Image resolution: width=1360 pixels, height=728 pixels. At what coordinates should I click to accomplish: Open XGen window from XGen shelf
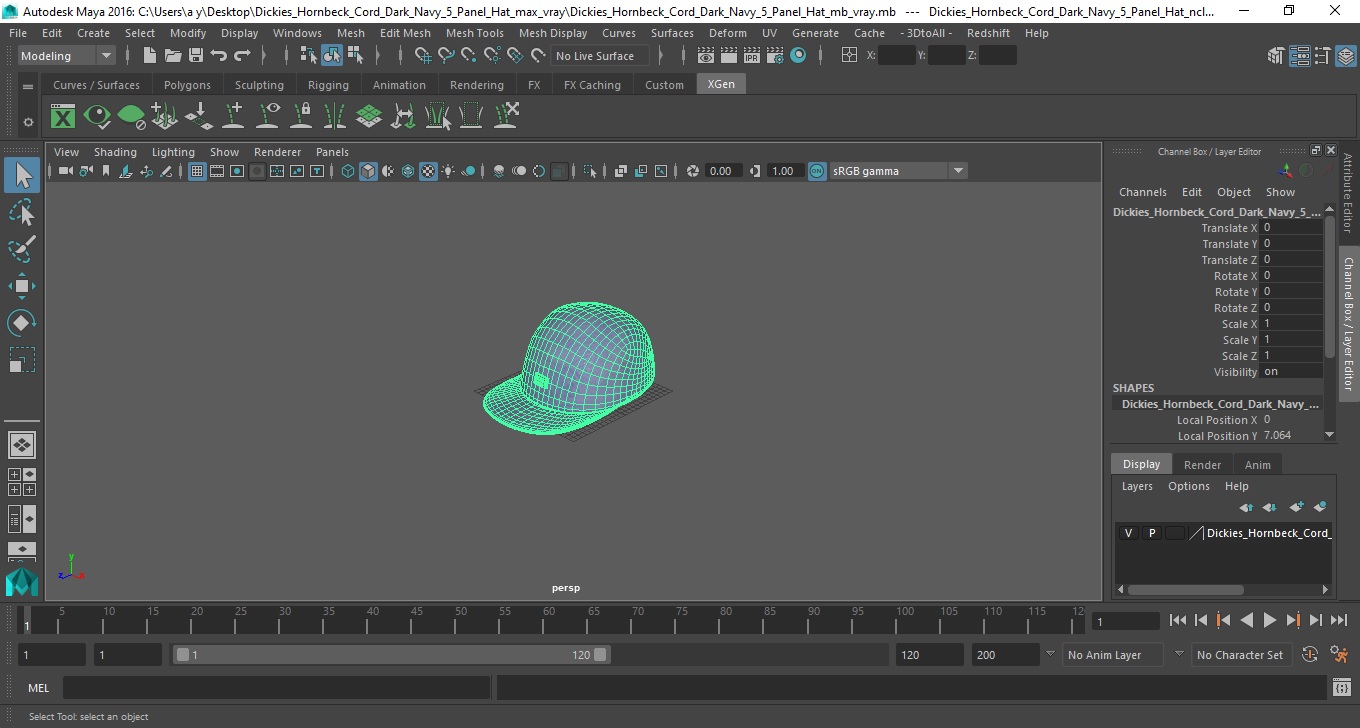click(63, 117)
